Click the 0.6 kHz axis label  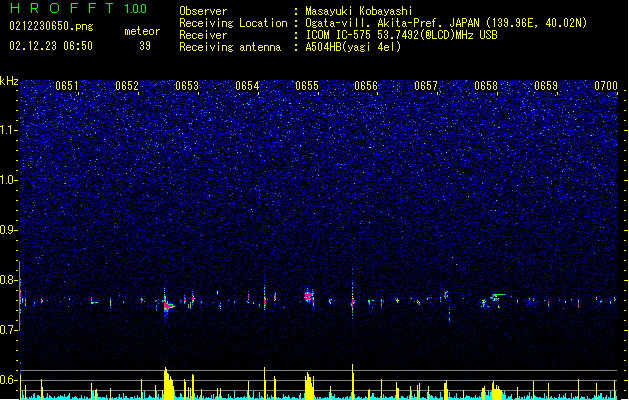pos(9,380)
